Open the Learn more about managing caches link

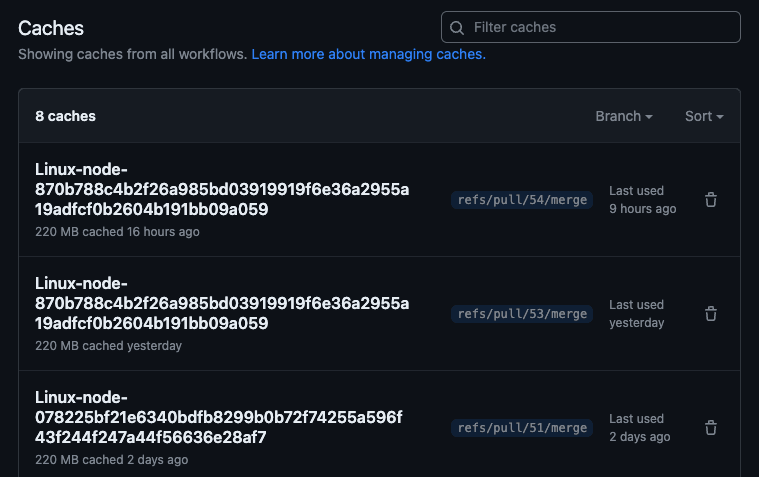pos(368,54)
